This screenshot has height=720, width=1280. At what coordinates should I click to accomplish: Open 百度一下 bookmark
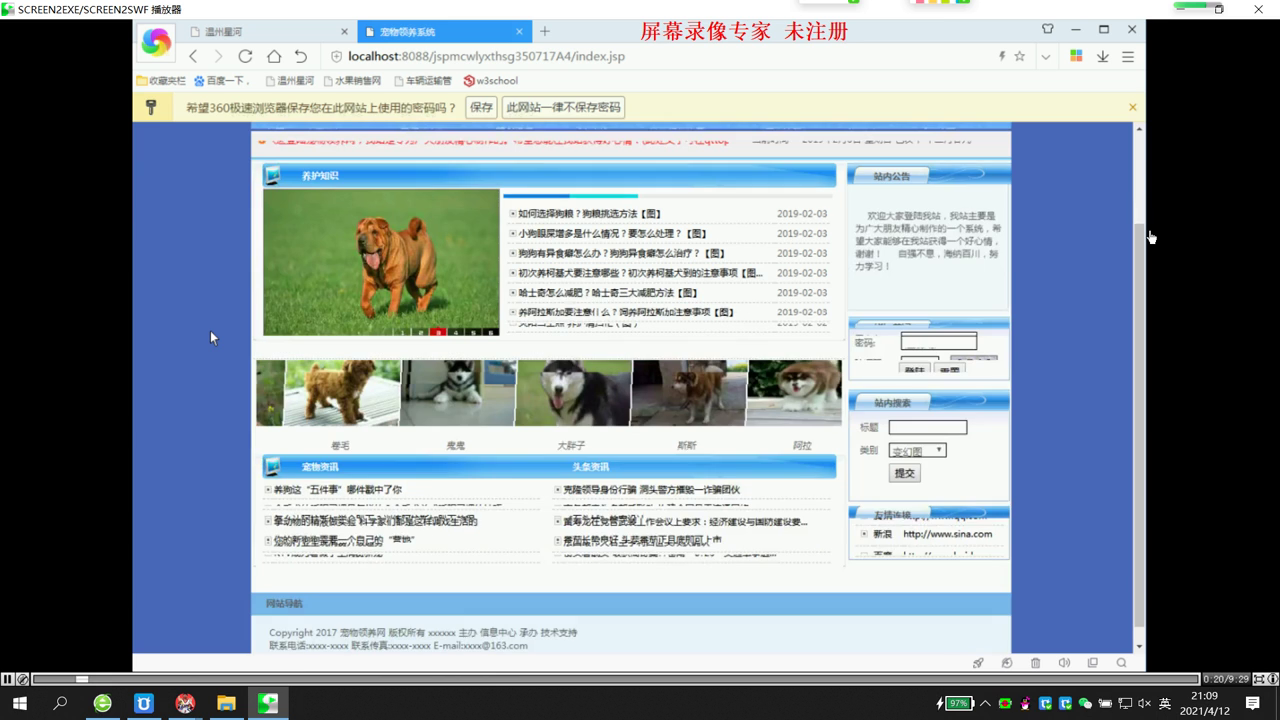coord(221,81)
